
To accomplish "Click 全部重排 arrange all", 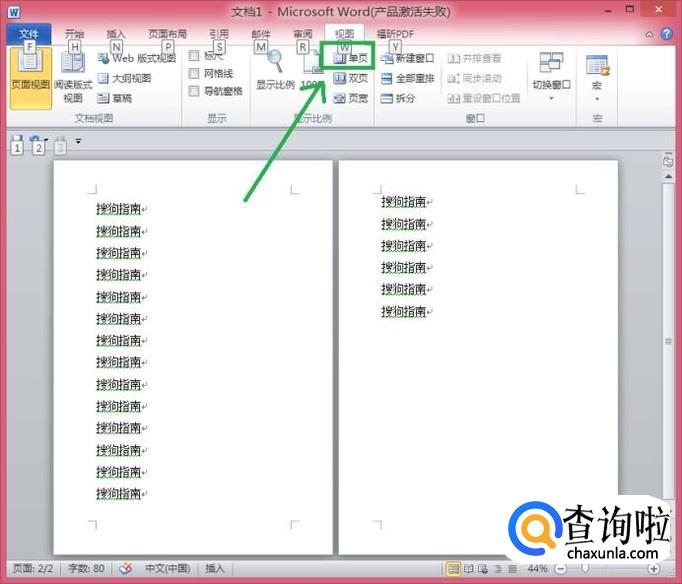I will 407,78.
